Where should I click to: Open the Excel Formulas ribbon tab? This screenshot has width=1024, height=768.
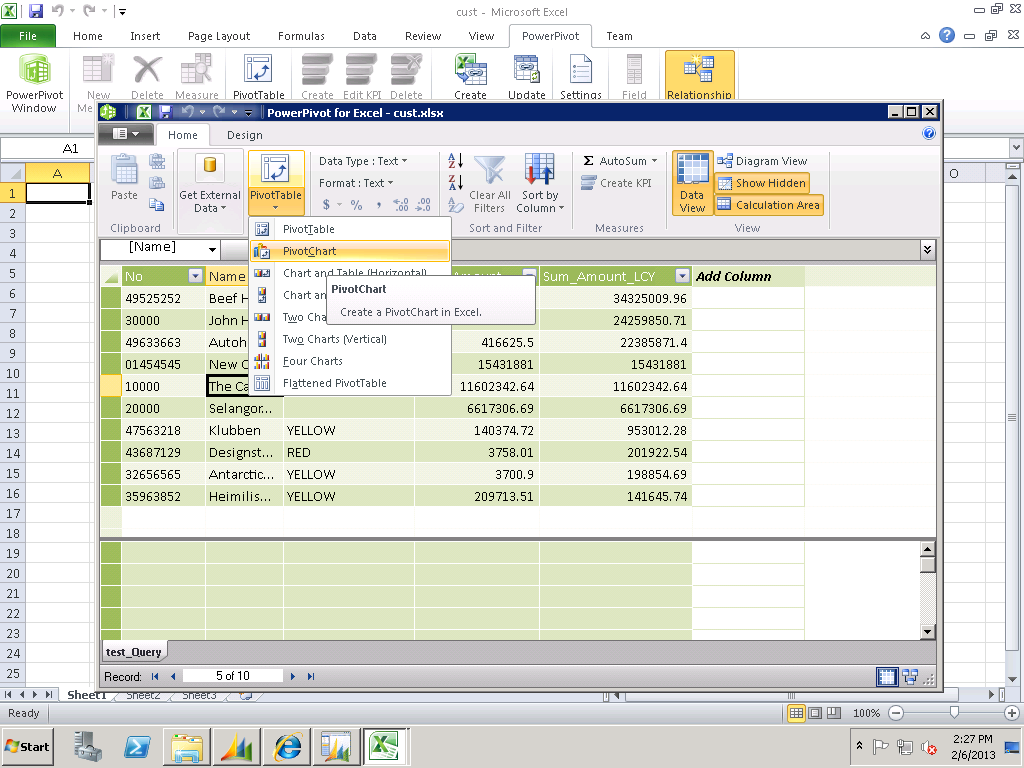(x=301, y=36)
